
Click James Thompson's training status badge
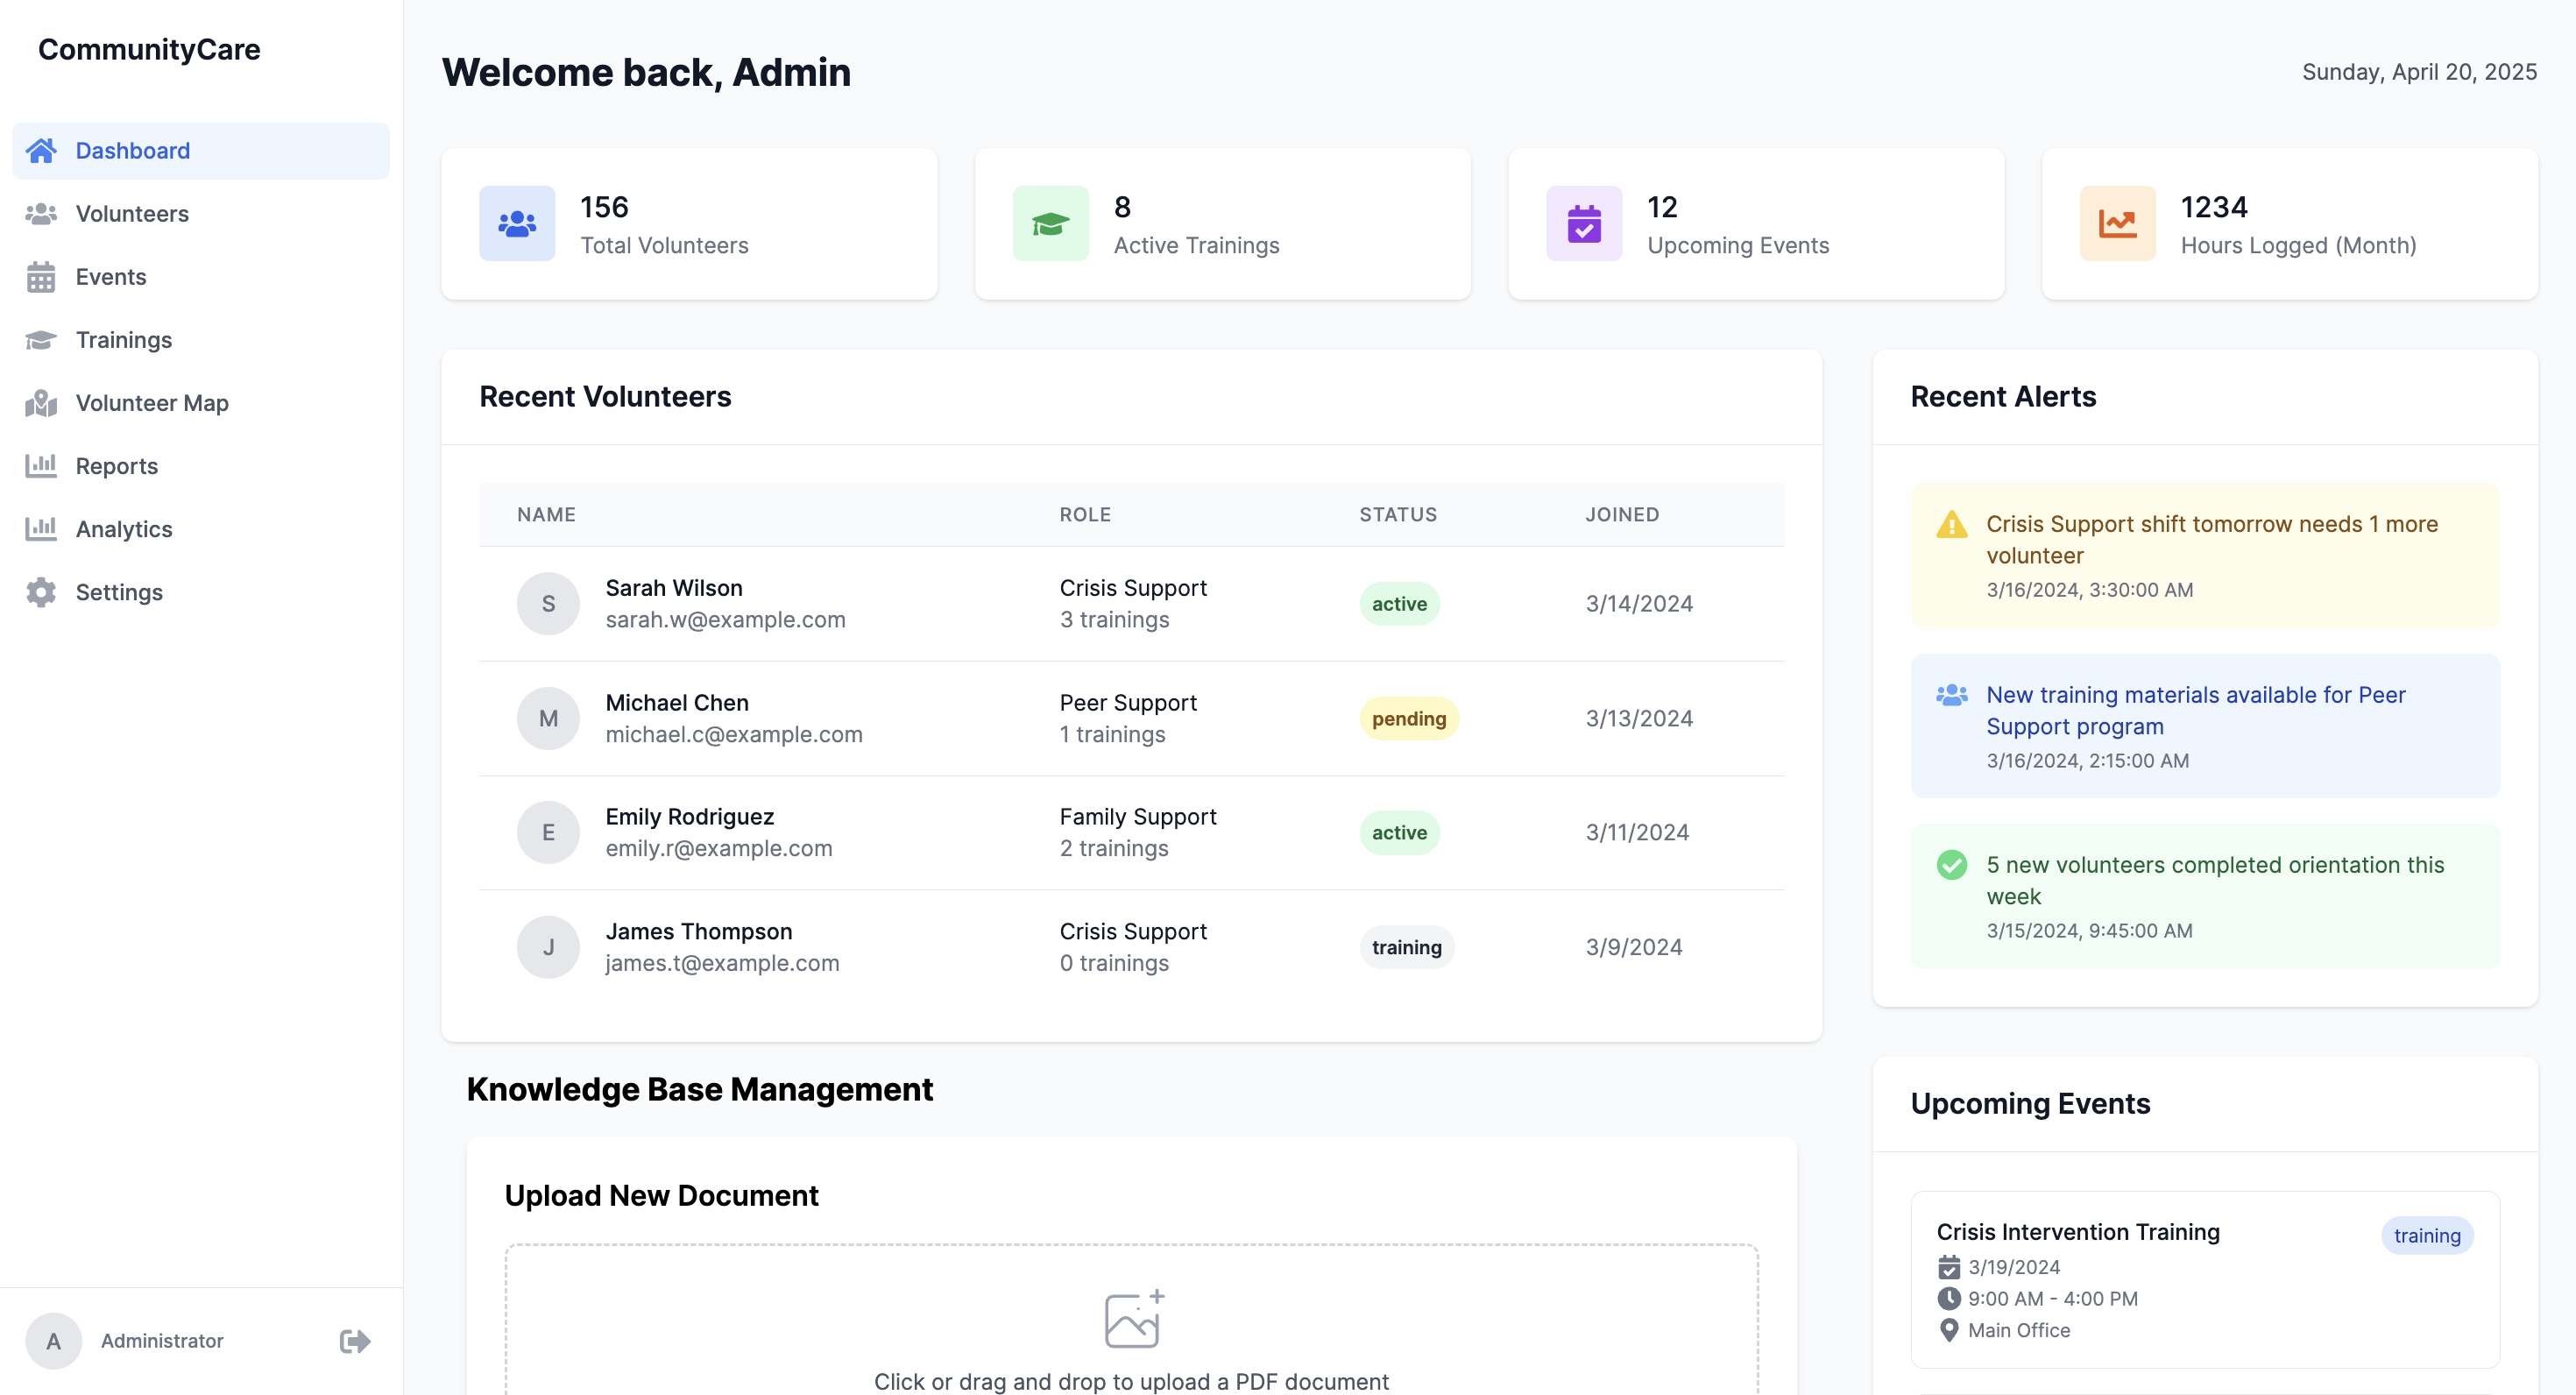pos(1406,947)
